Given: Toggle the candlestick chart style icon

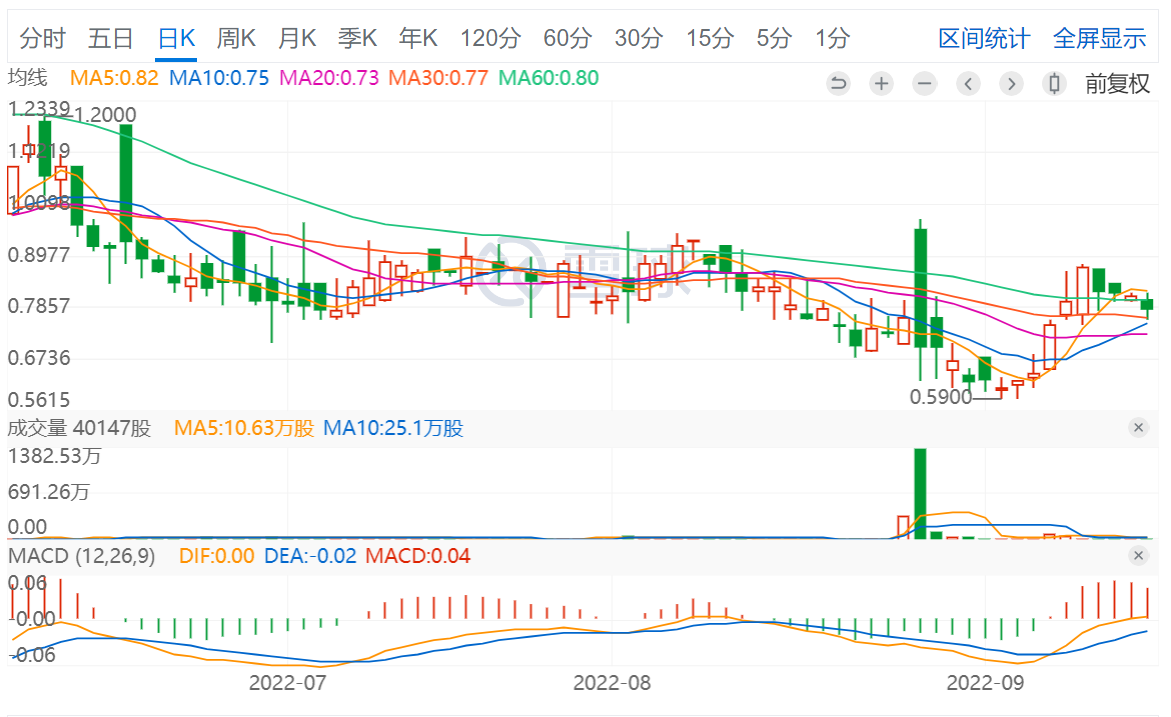Looking at the screenshot, I should tap(1053, 84).
